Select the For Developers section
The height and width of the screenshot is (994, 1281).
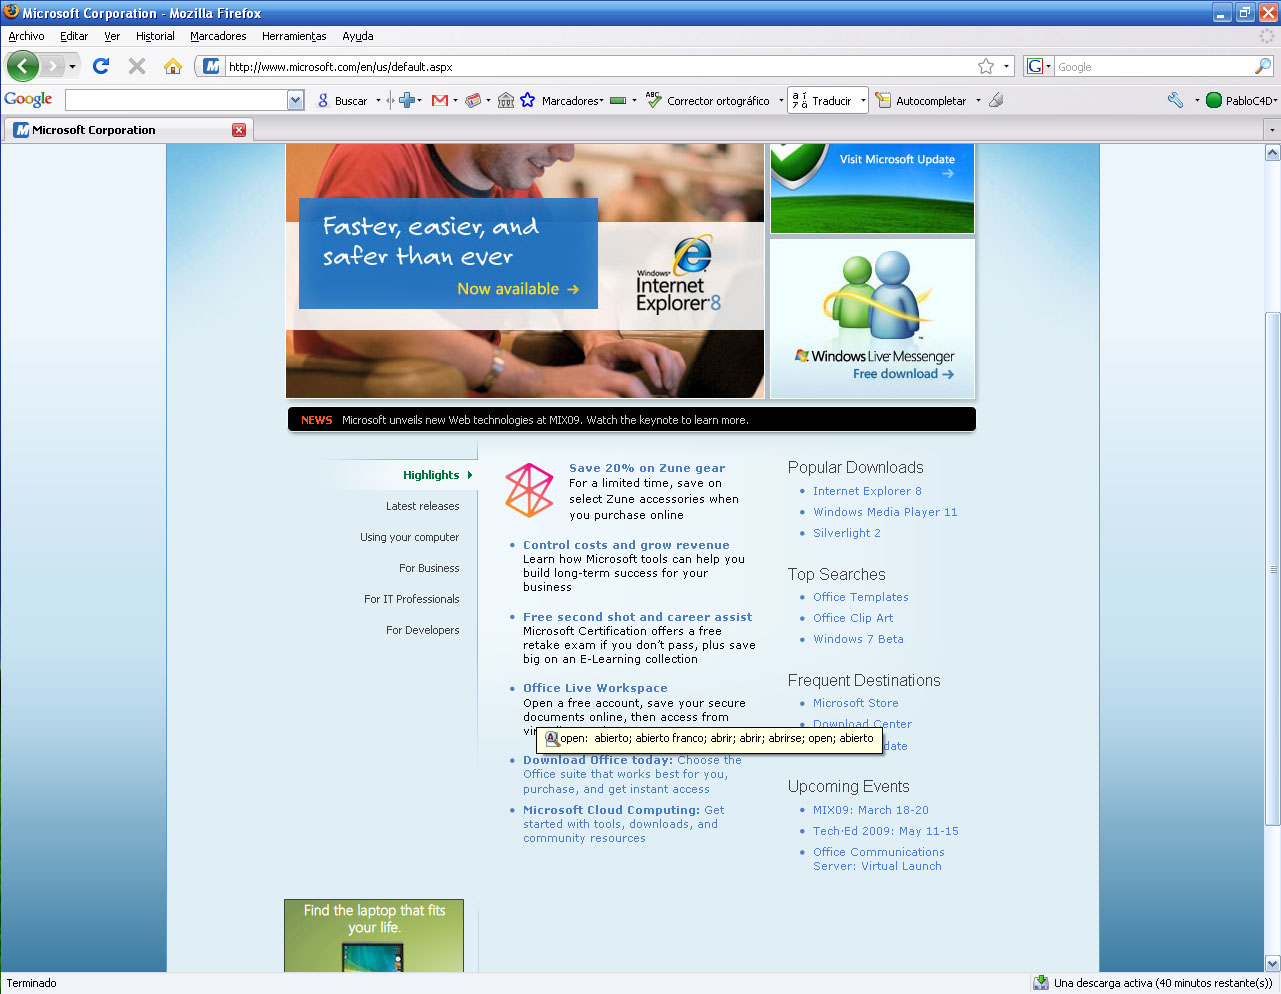click(x=423, y=630)
